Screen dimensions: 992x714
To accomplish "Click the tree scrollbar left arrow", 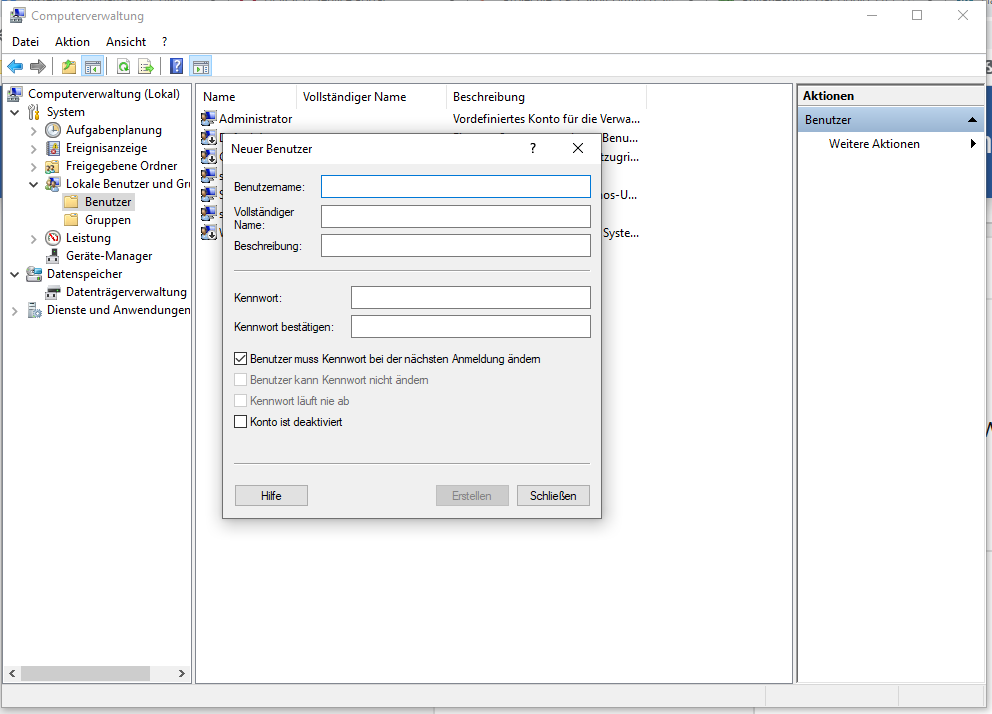I will [x=12, y=674].
